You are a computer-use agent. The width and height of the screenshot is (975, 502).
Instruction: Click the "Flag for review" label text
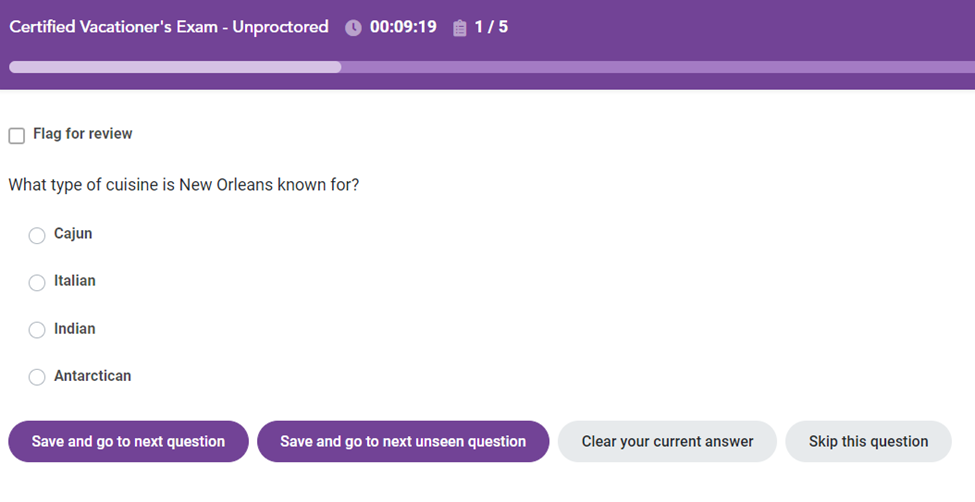83,134
